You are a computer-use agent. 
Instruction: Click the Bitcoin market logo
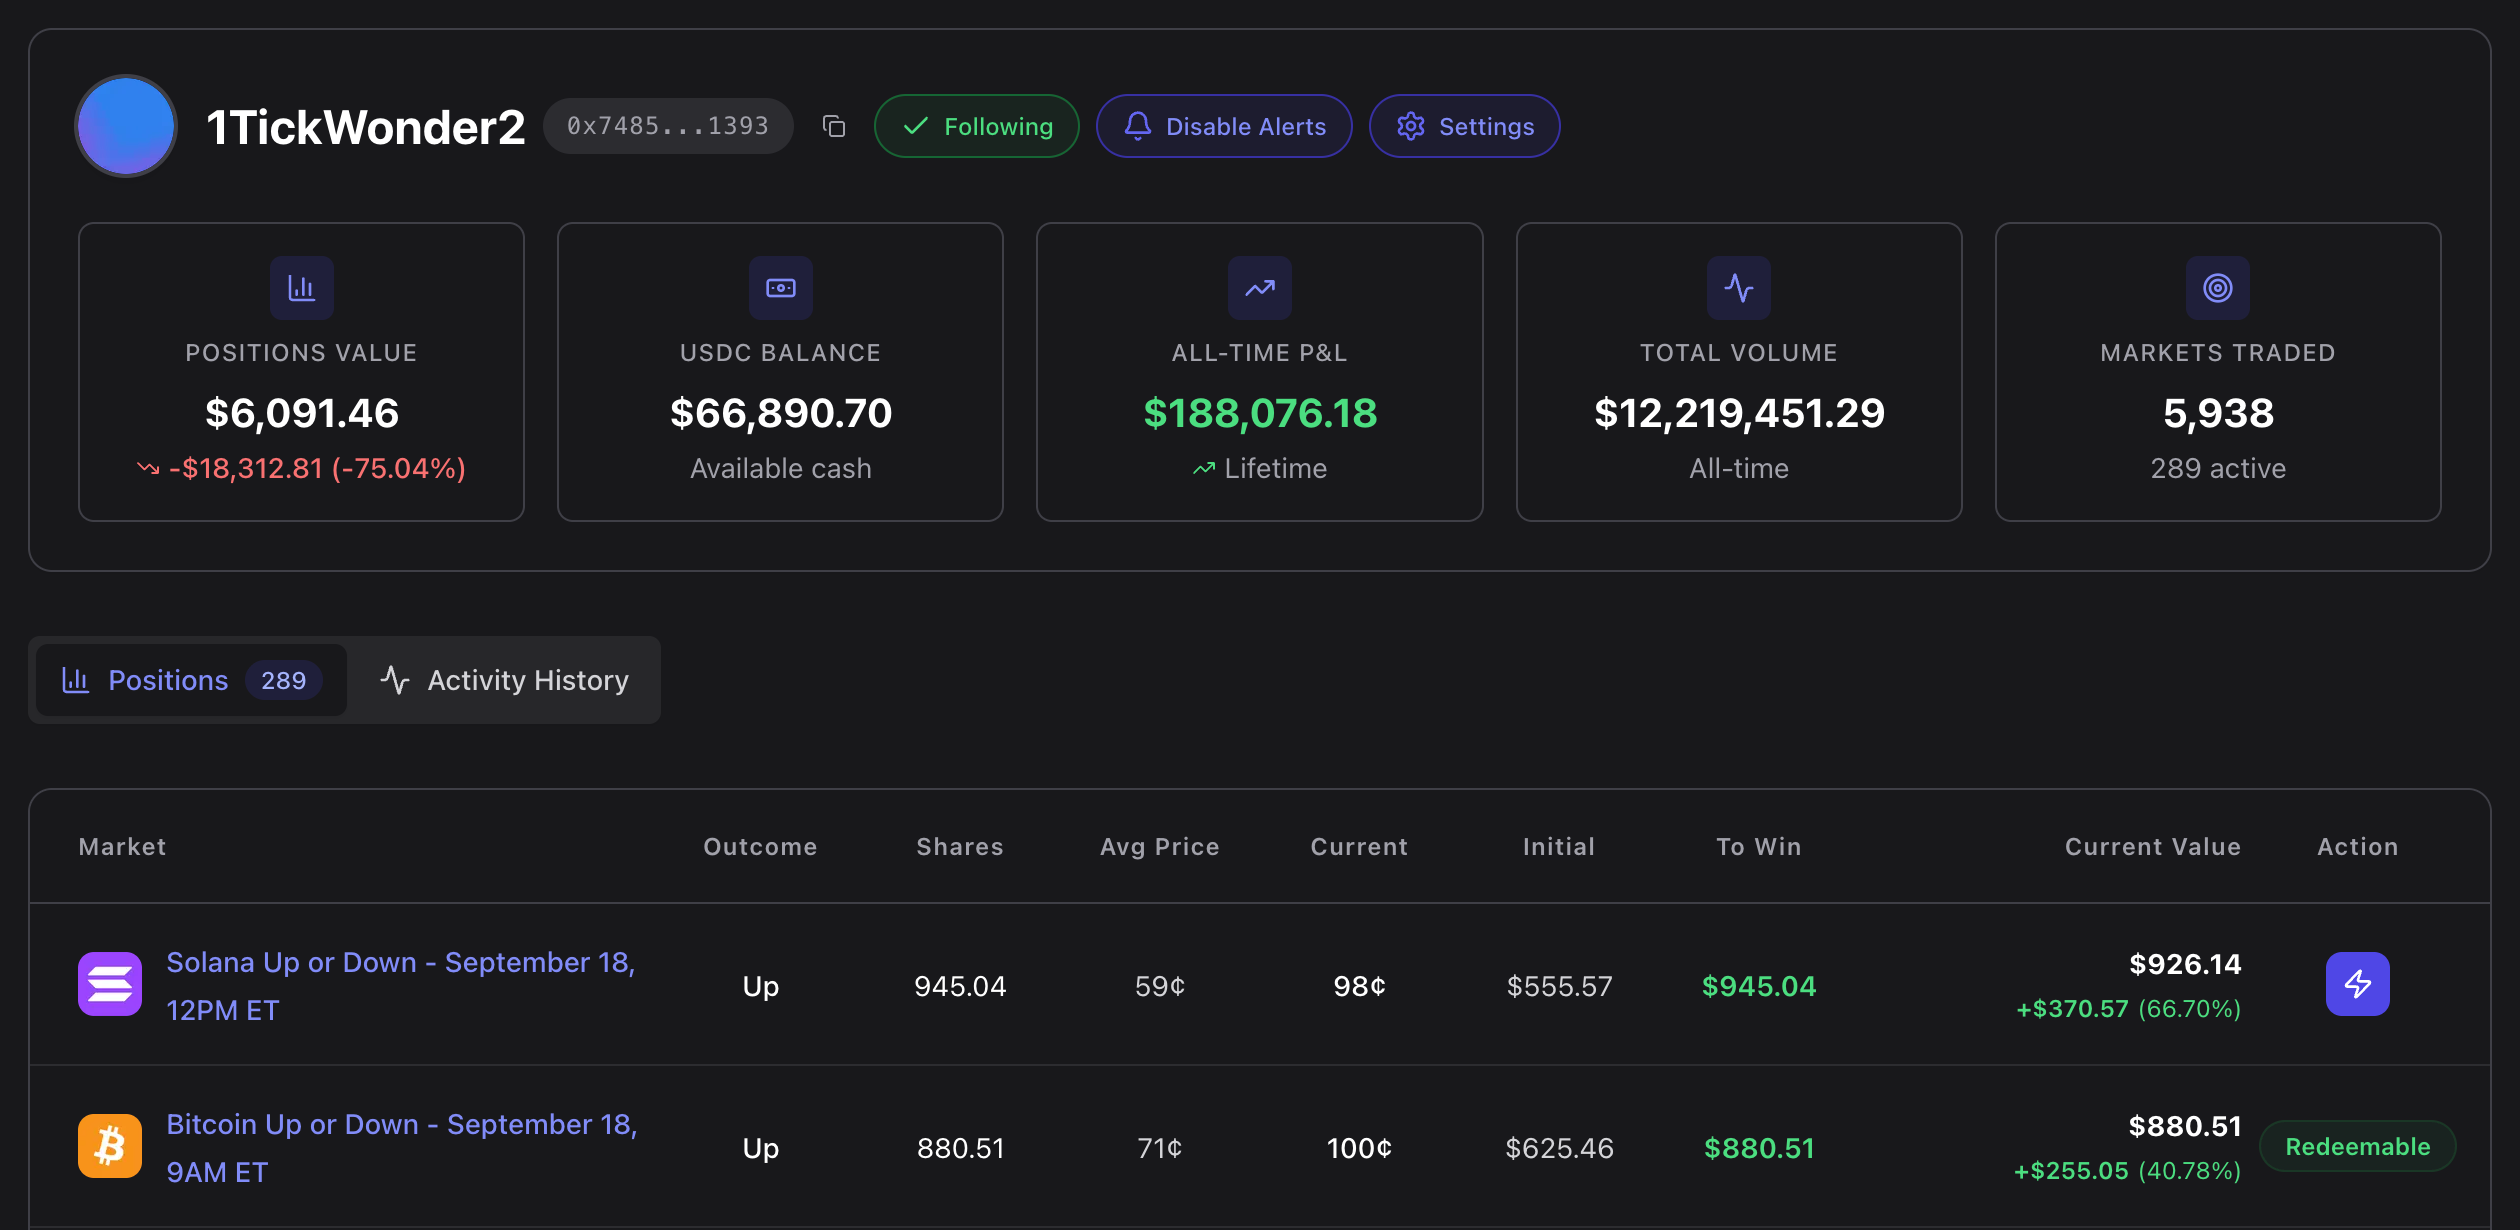[x=110, y=1146]
